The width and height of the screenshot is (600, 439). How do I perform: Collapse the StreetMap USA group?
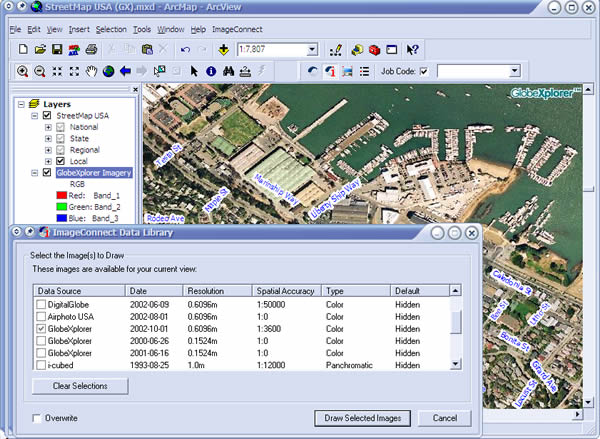[34, 116]
